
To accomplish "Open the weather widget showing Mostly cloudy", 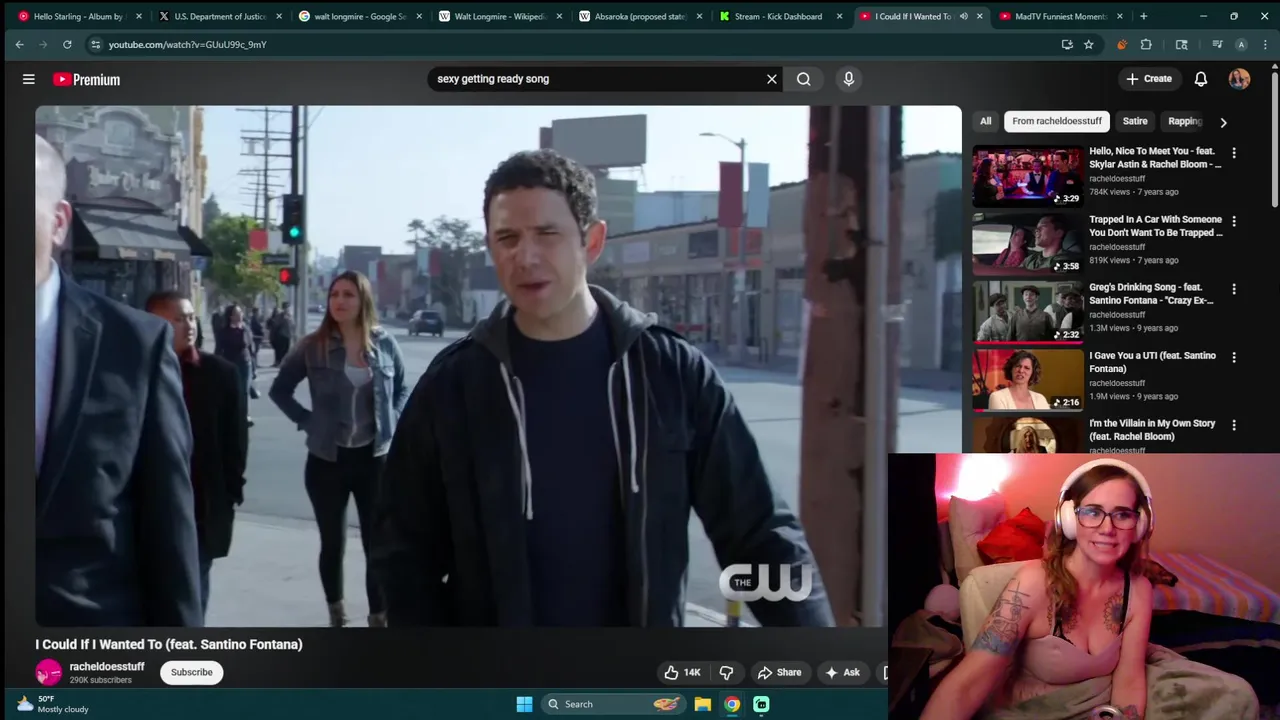I will click(x=54, y=704).
